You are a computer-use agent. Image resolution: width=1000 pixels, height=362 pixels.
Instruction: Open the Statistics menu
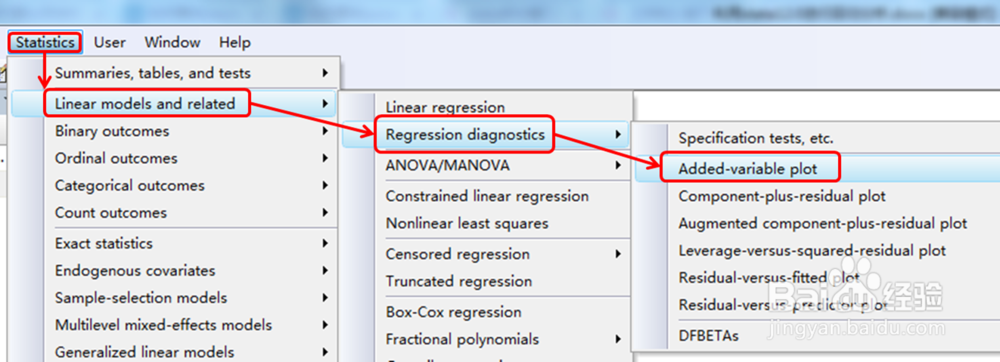point(45,43)
